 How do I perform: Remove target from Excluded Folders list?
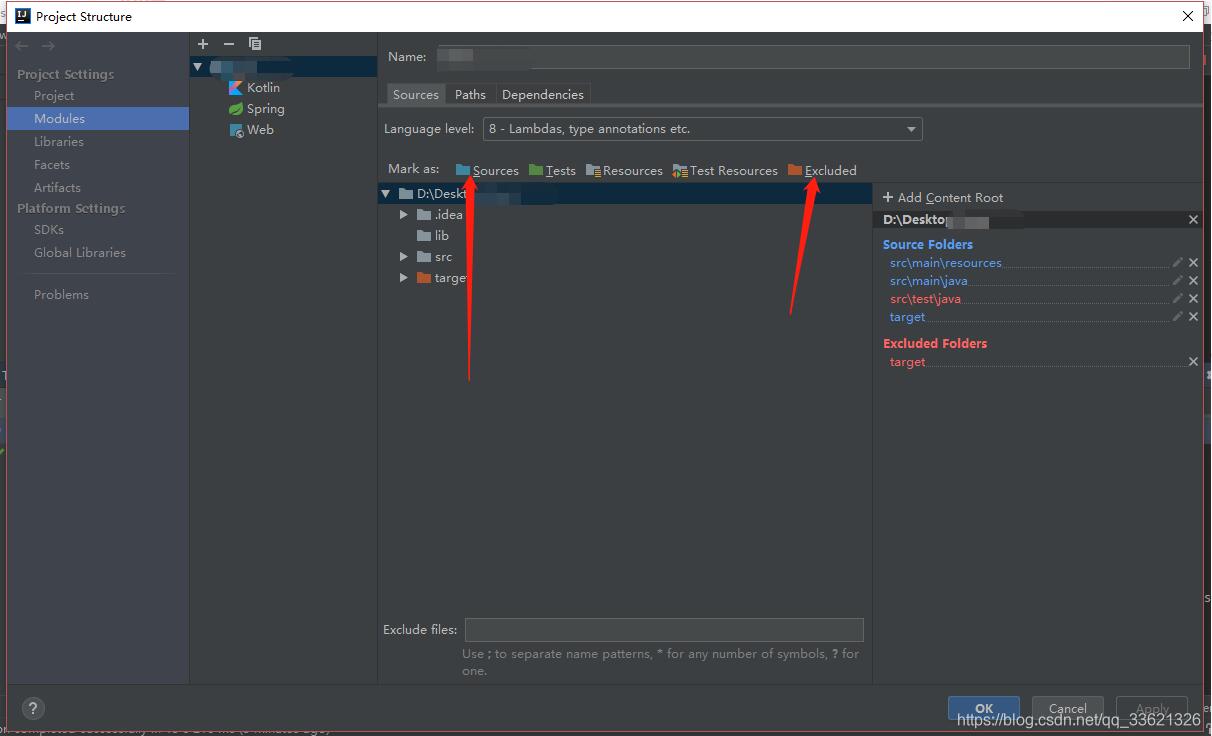pyautogui.click(x=1193, y=362)
